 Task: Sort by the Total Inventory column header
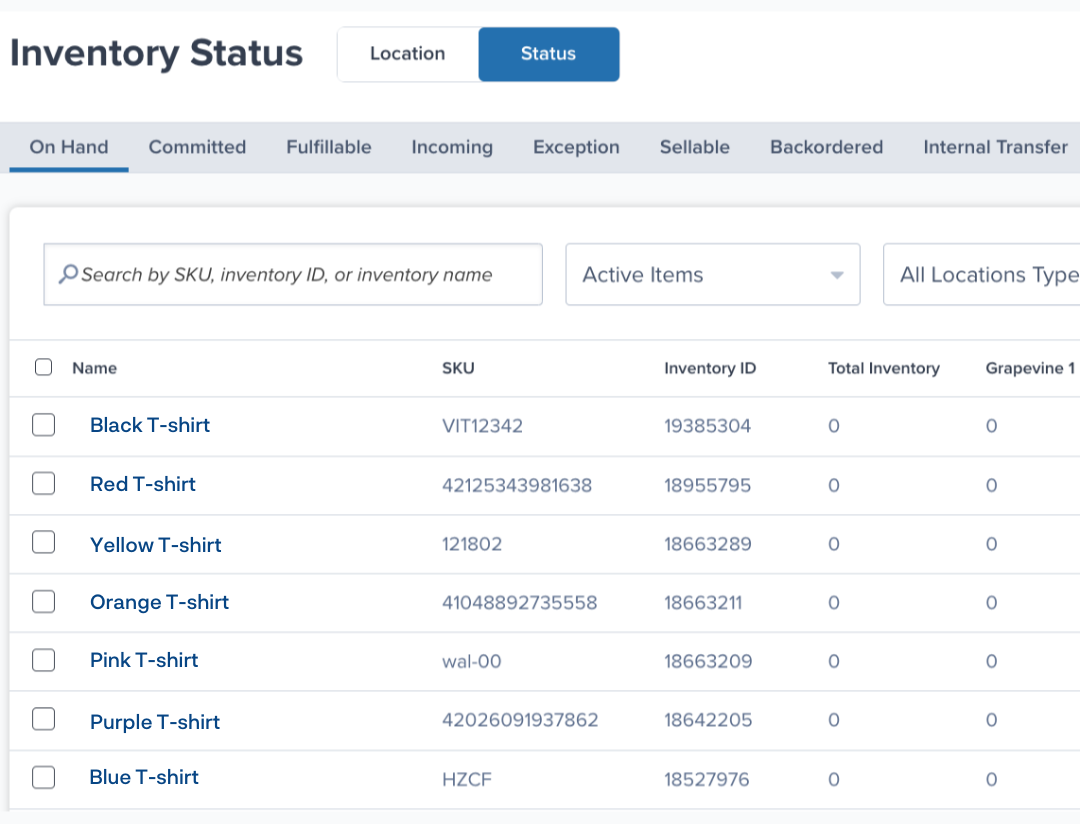tap(883, 368)
